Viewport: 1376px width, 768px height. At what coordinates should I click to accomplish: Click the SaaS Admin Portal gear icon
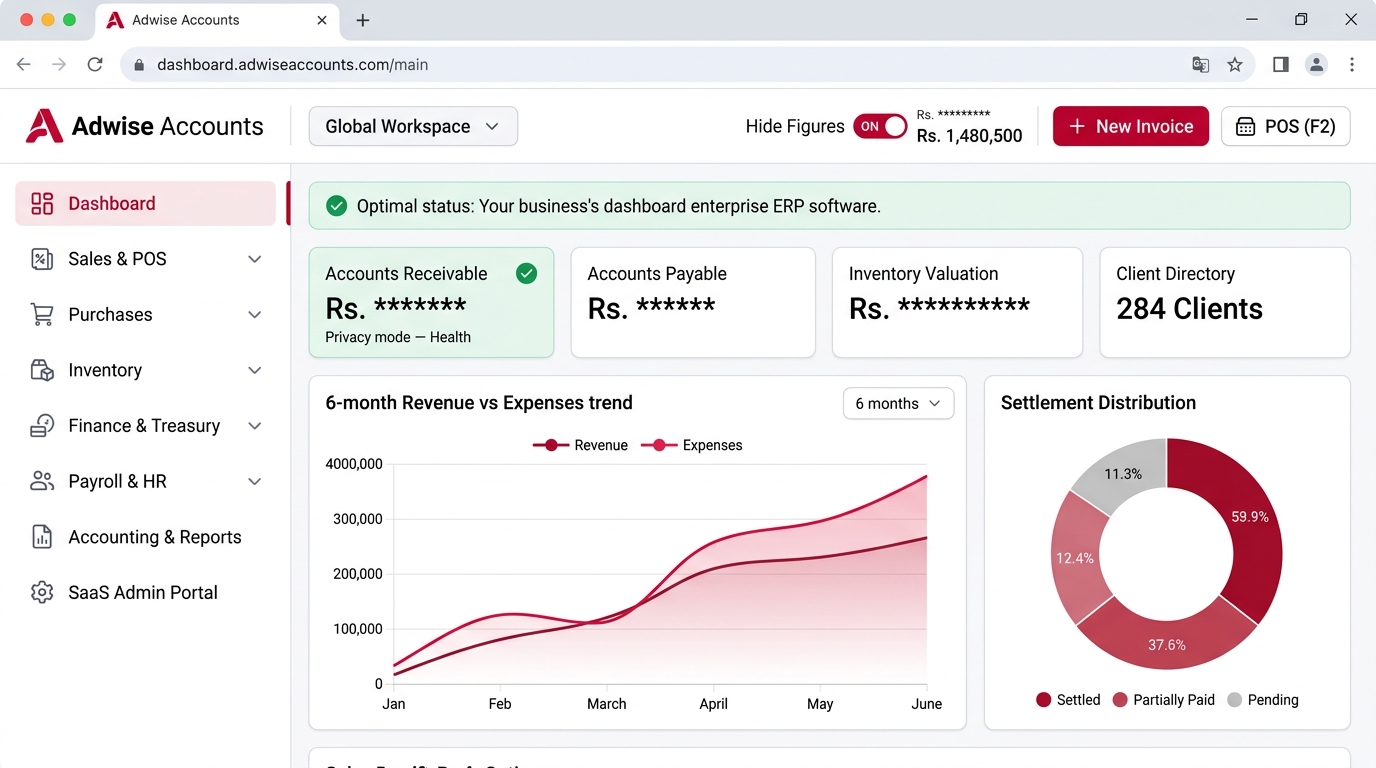(42, 593)
